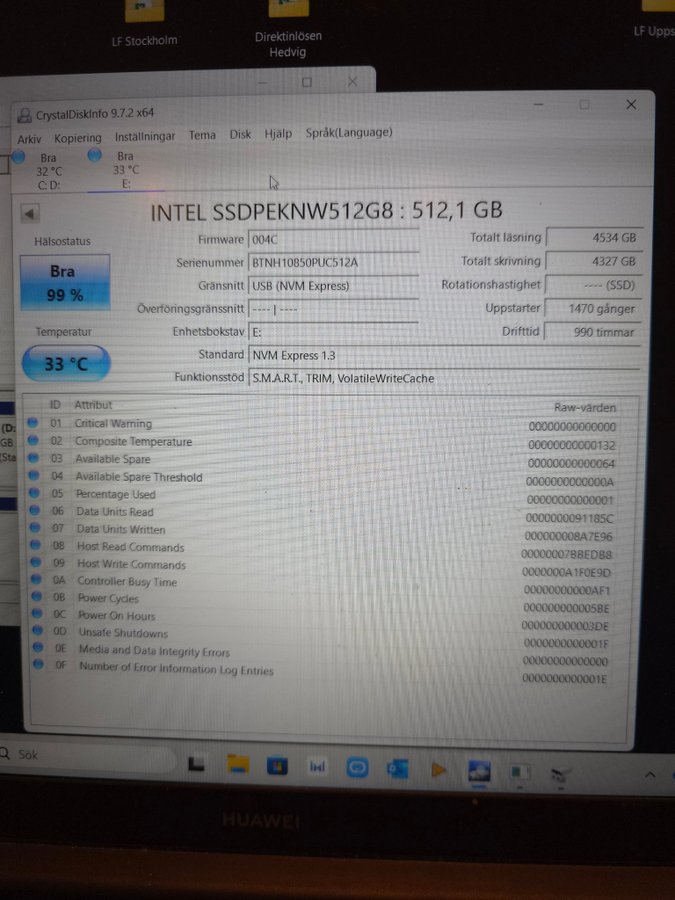The width and height of the screenshot is (675, 900).
Task: Open the Microsoft Store taskbar icon
Action: coord(277,767)
